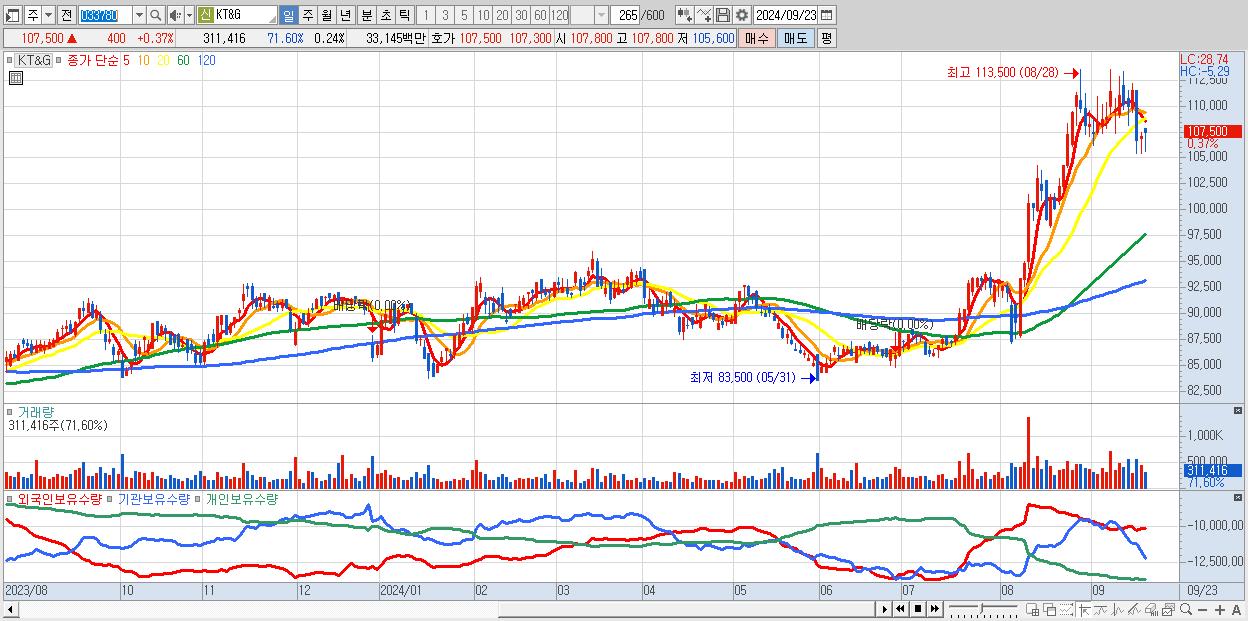The height and width of the screenshot is (621, 1248).
Task: Click the add line indicator icon
Action: 703,15
